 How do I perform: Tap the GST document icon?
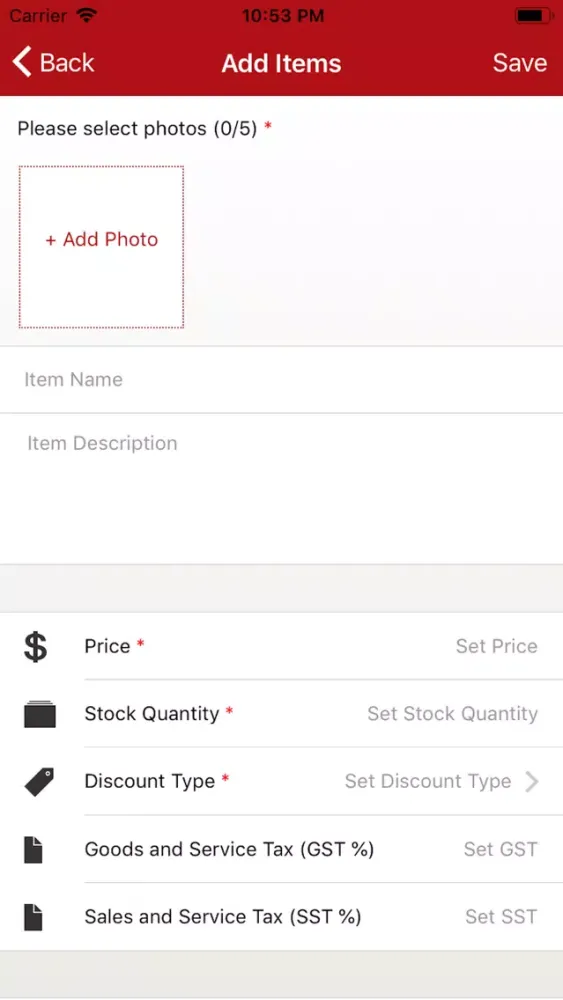33,849
